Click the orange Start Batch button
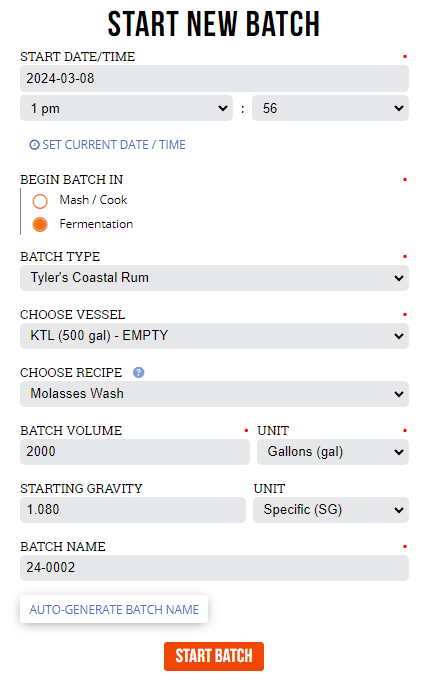 click(x=214, y=656)
